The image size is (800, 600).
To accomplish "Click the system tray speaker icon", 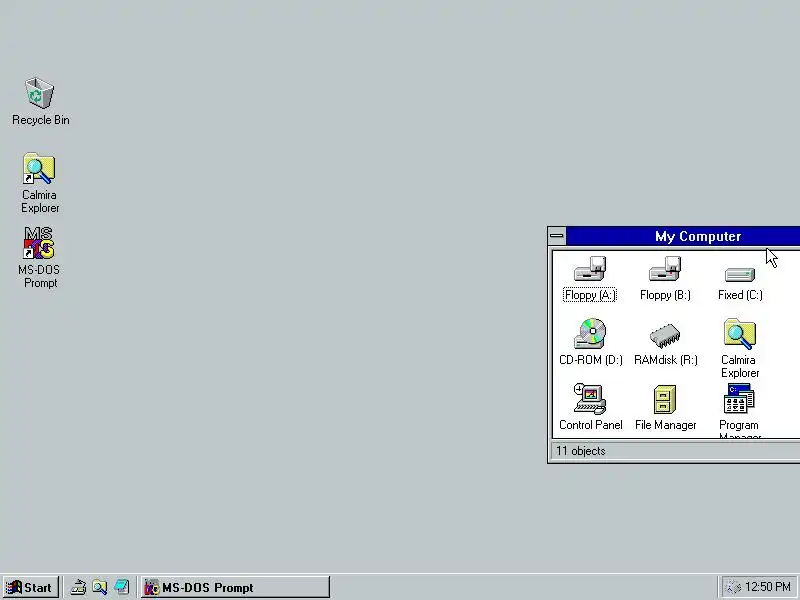I will tap(733, 588).
